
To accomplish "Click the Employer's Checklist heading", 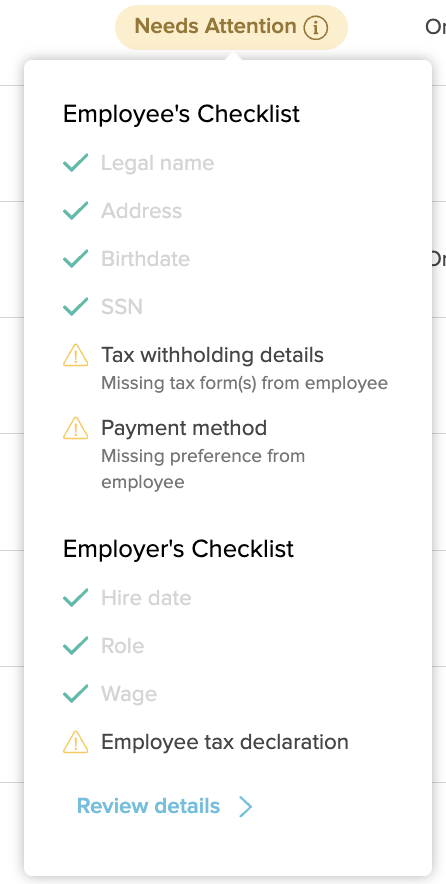I will tap(178, 549).
